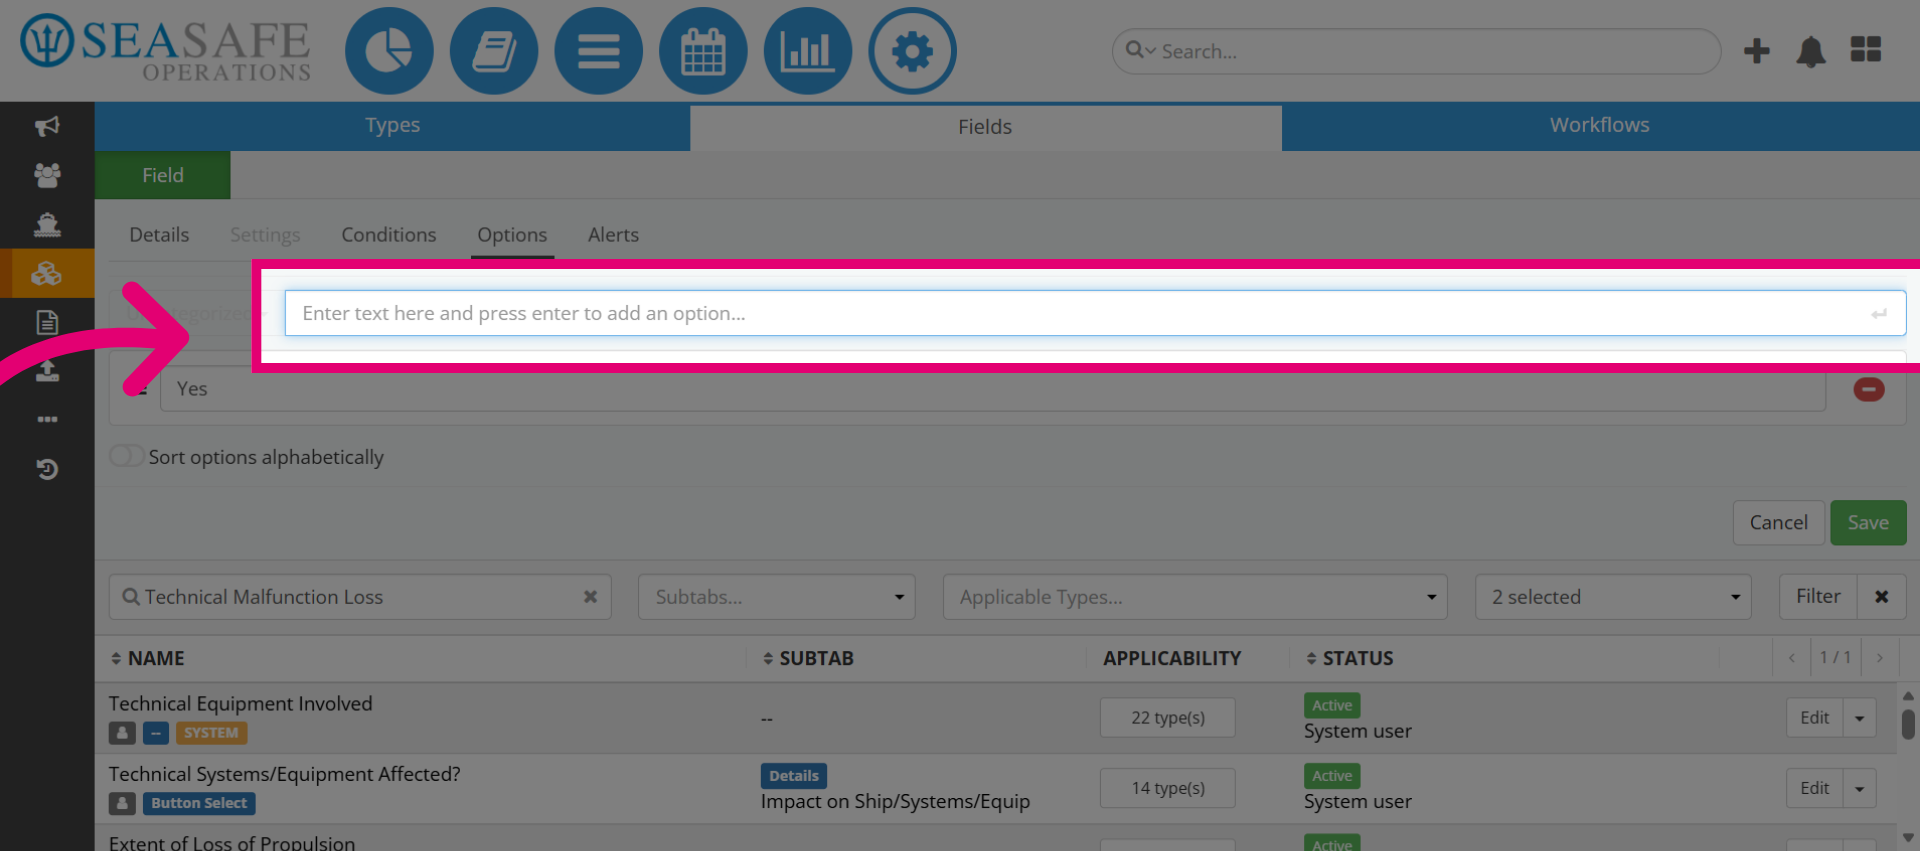Image resolution: width=1920 pixels, height=851 pixels.
Task: Open the ship sidebar icon
Action: [x=47, y=224]
